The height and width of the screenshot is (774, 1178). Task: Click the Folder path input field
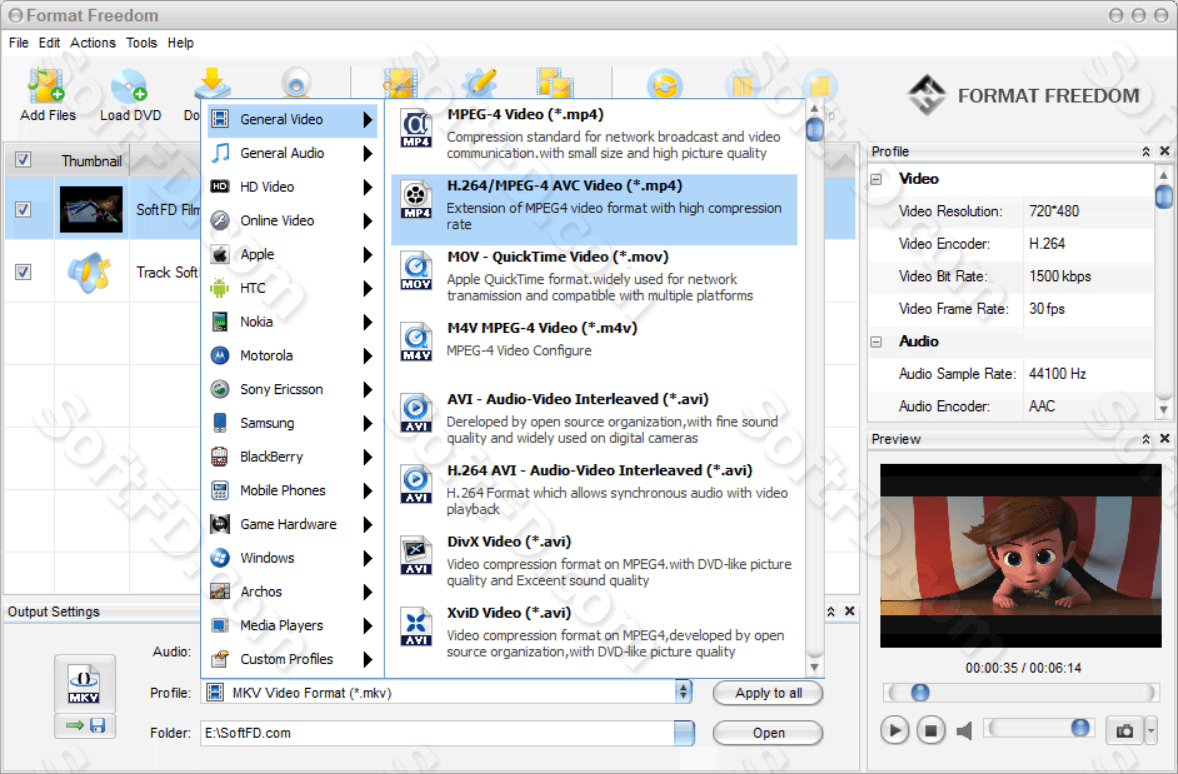(x=437, y=733)
